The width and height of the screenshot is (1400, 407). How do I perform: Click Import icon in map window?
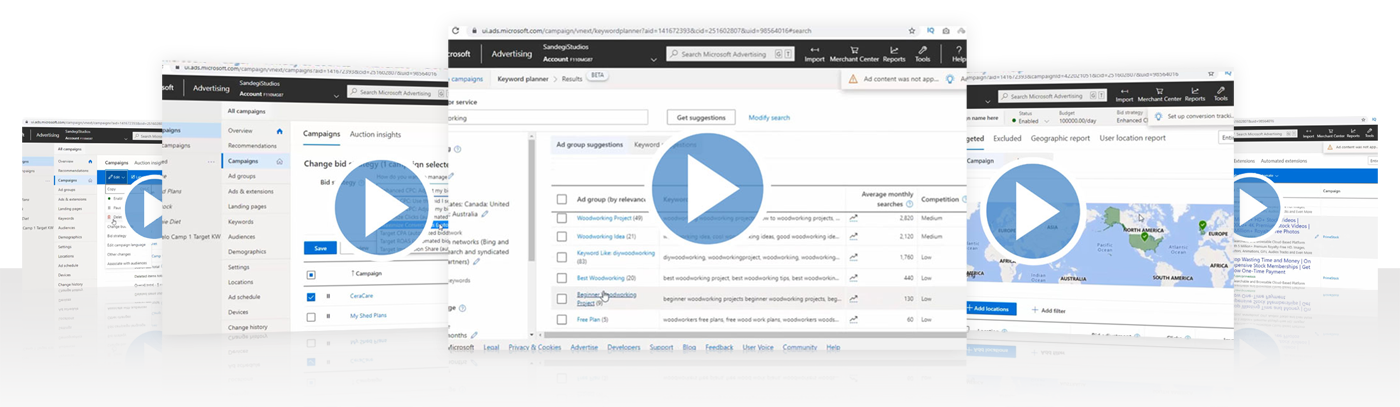[1124, 93]
